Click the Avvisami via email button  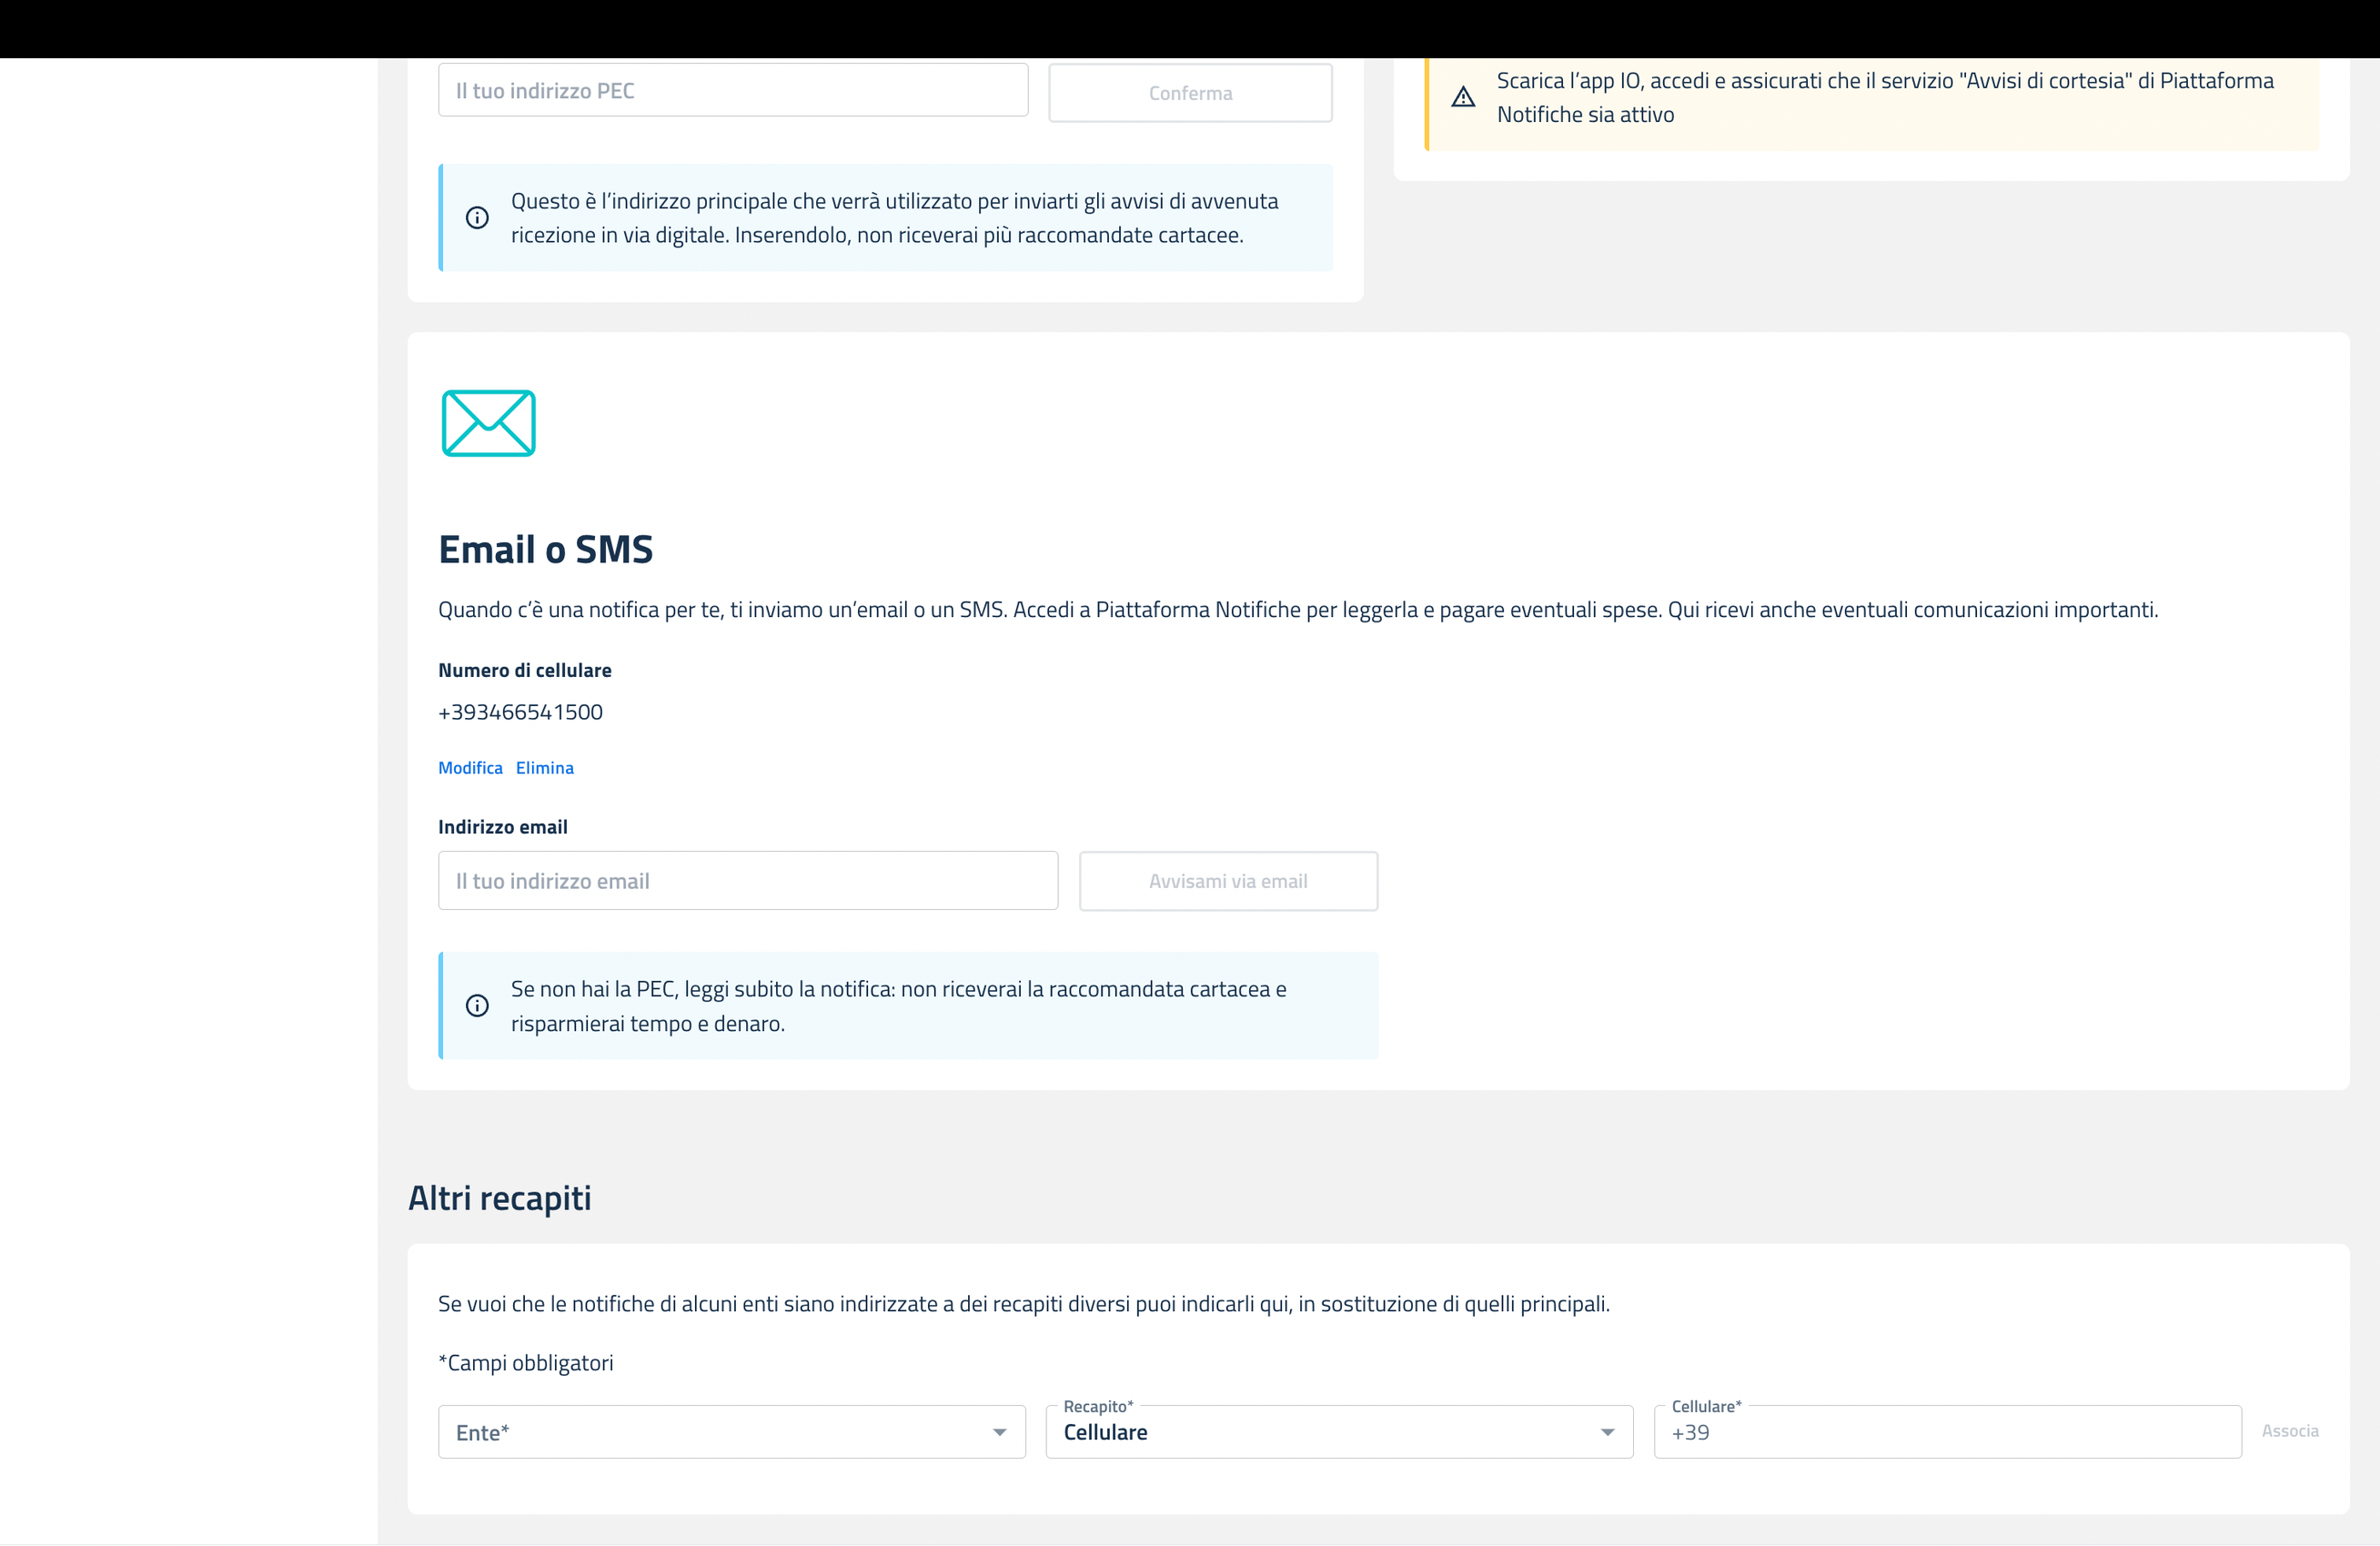(1227, 881)
